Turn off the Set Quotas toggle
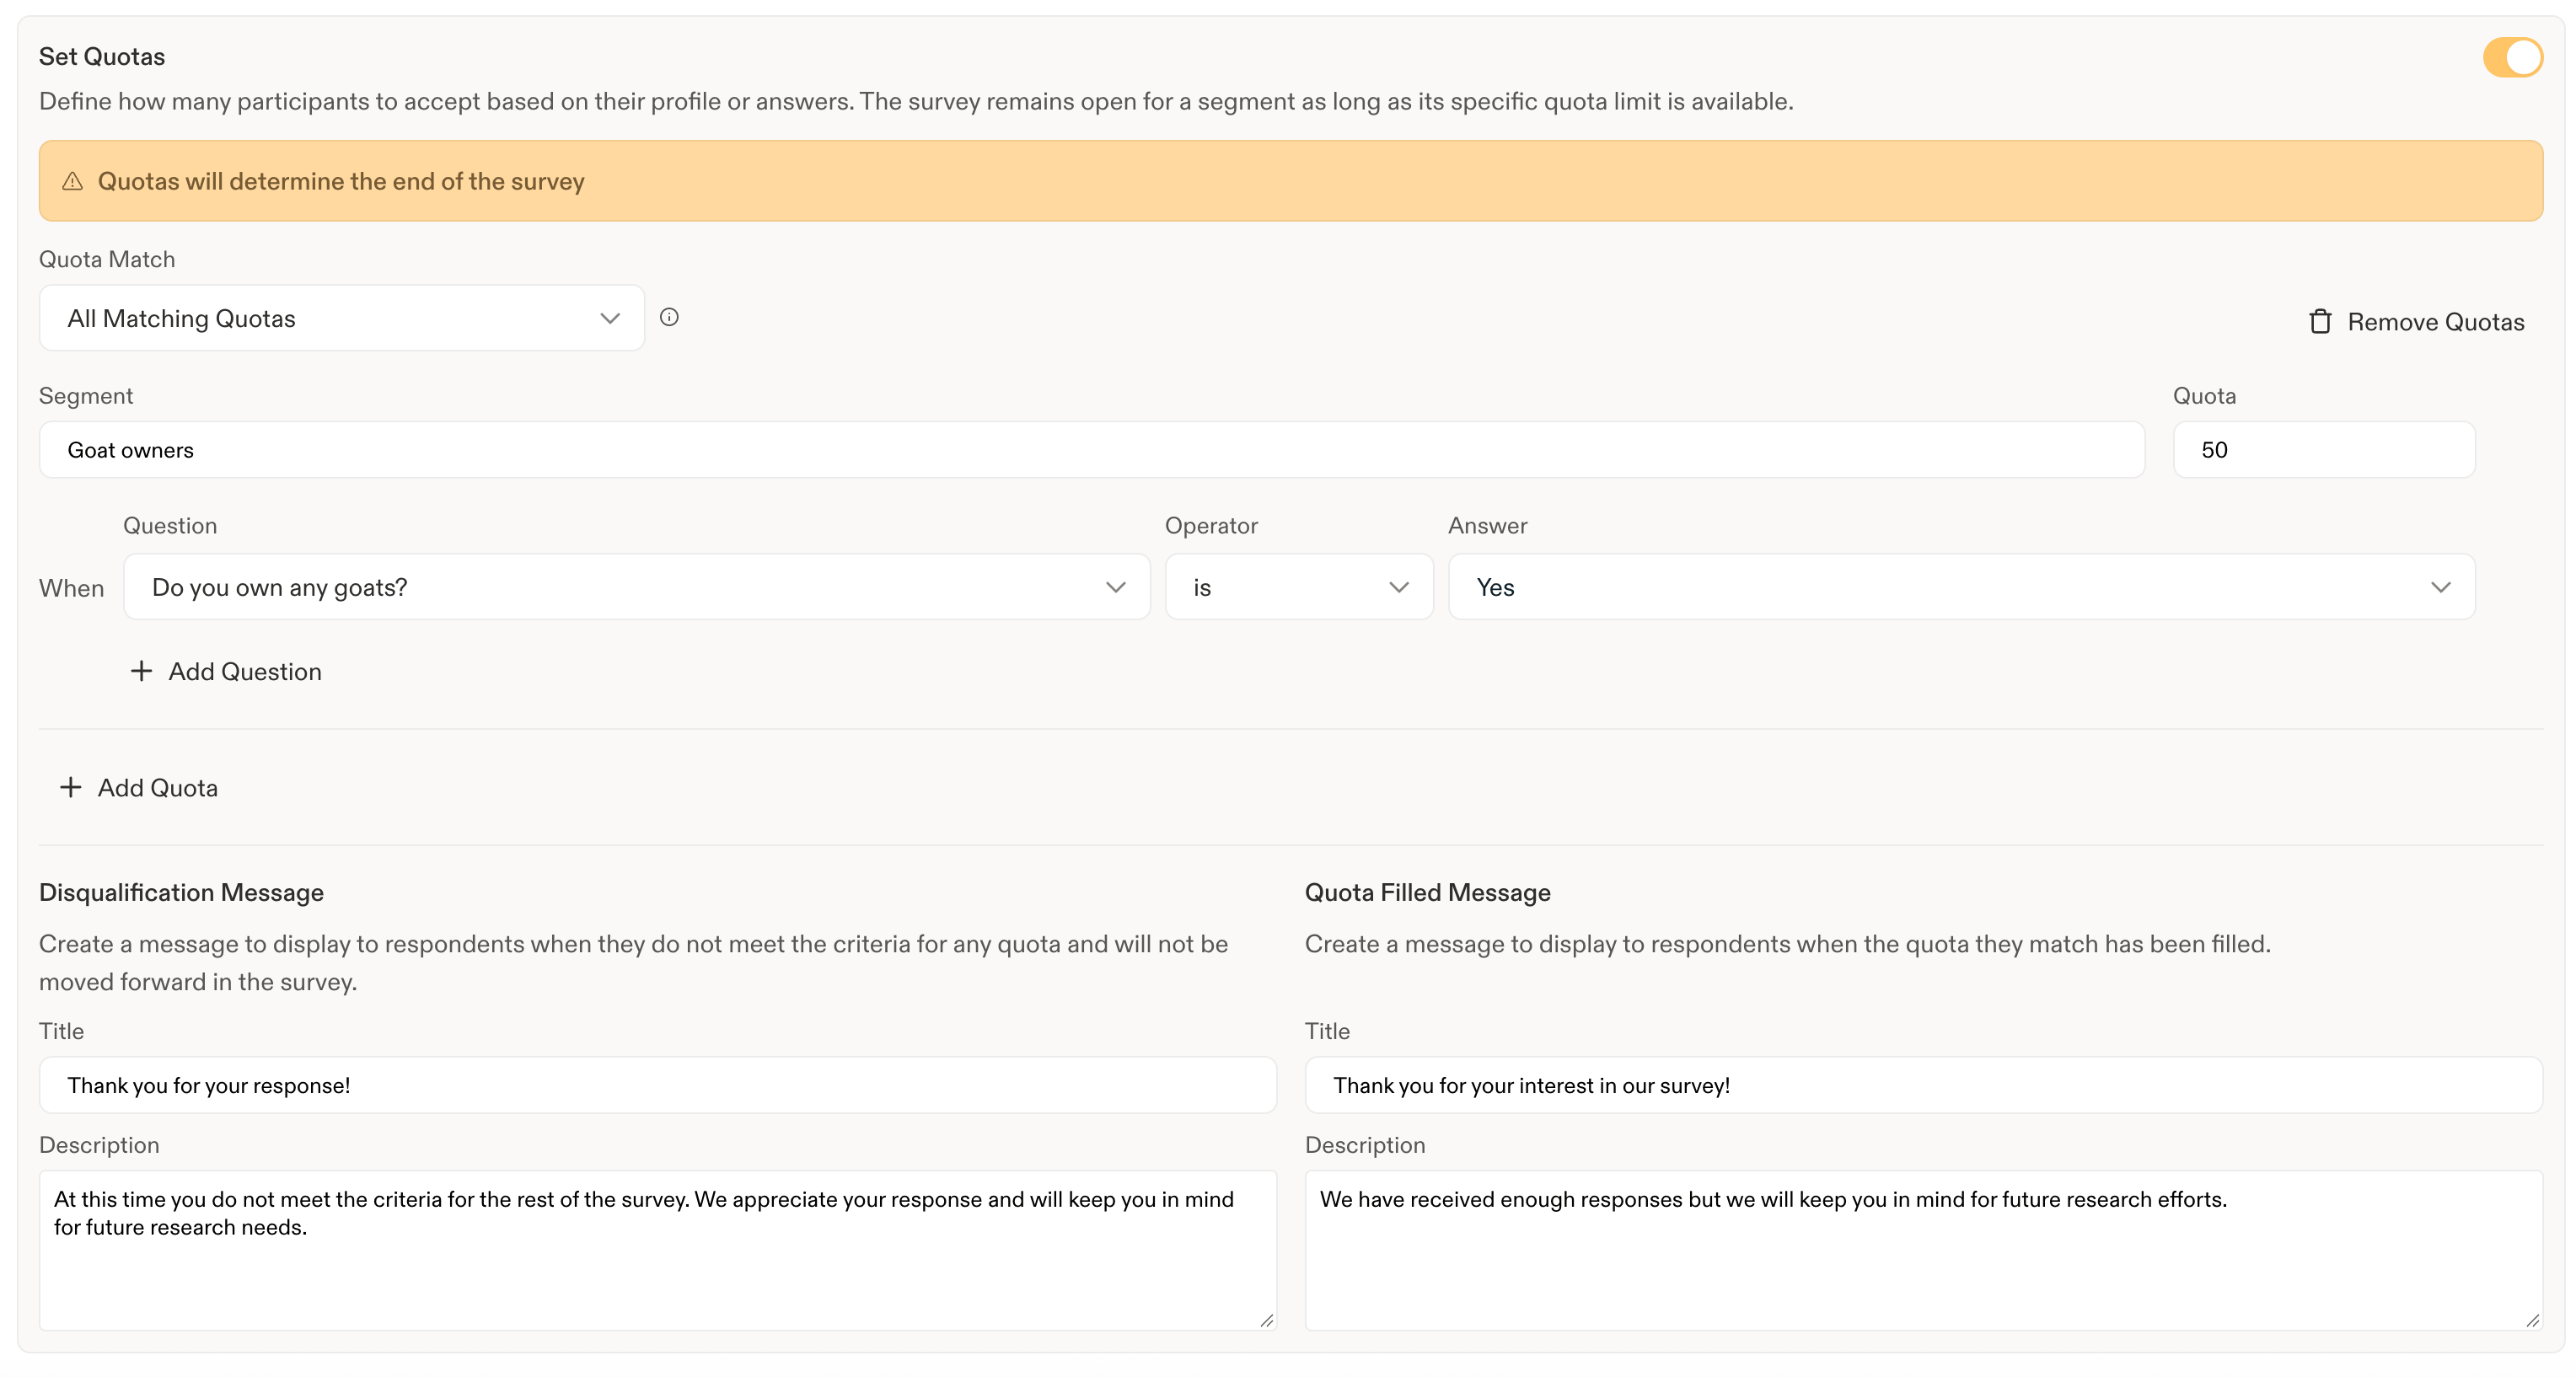The width and height of the screenshot is (2576, 1377). pyautogui.click(x=2512, y=57)
